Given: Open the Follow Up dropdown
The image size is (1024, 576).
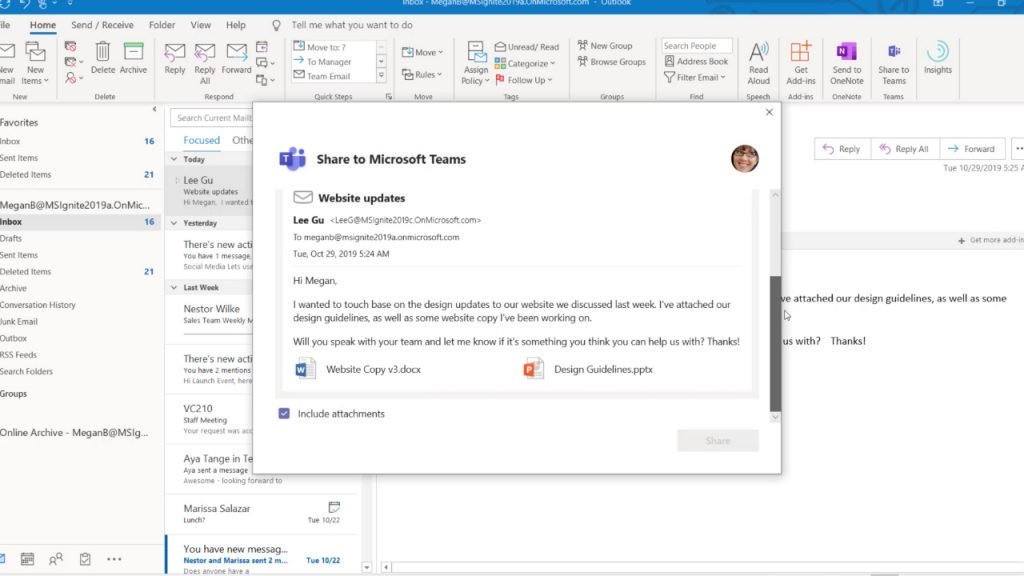Looking at the screenshot, I should 524,80.
